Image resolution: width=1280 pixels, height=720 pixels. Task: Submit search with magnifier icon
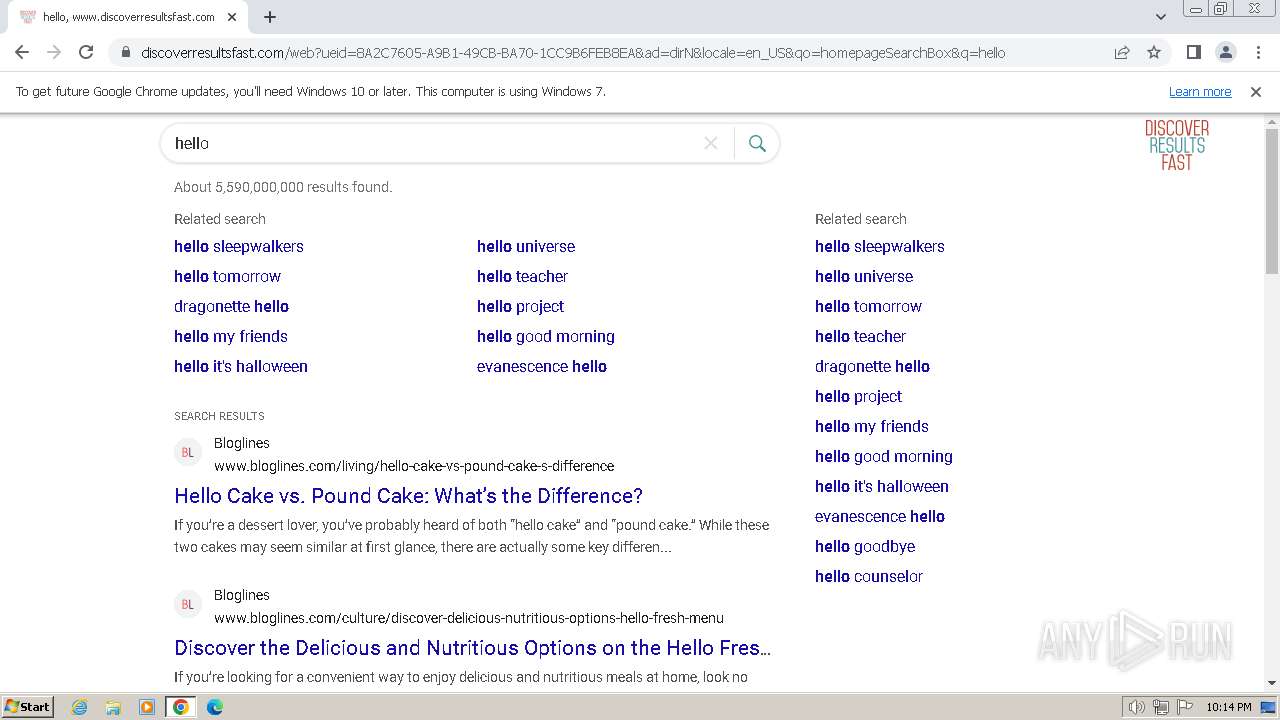pyautogui.click(x=757, y=143)
